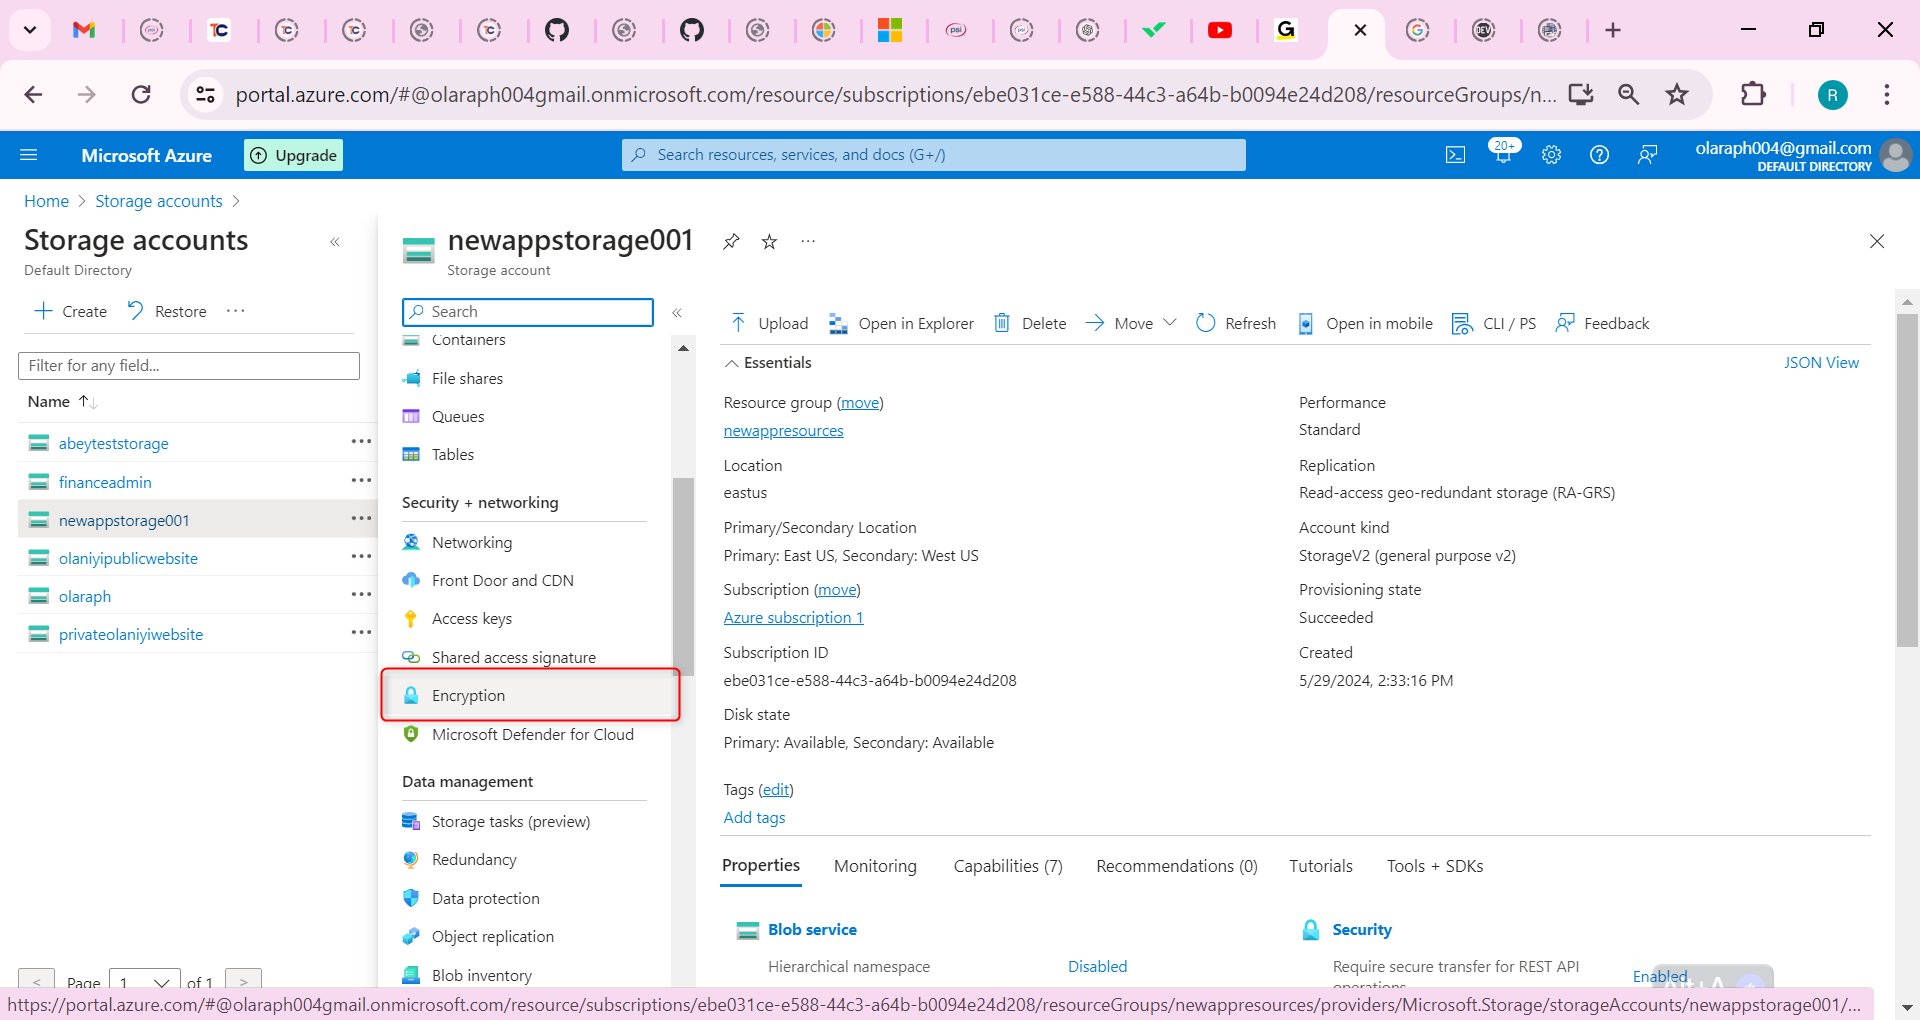Click the resource menu Search box
1920x1020 pixels.
click(528, 312)
